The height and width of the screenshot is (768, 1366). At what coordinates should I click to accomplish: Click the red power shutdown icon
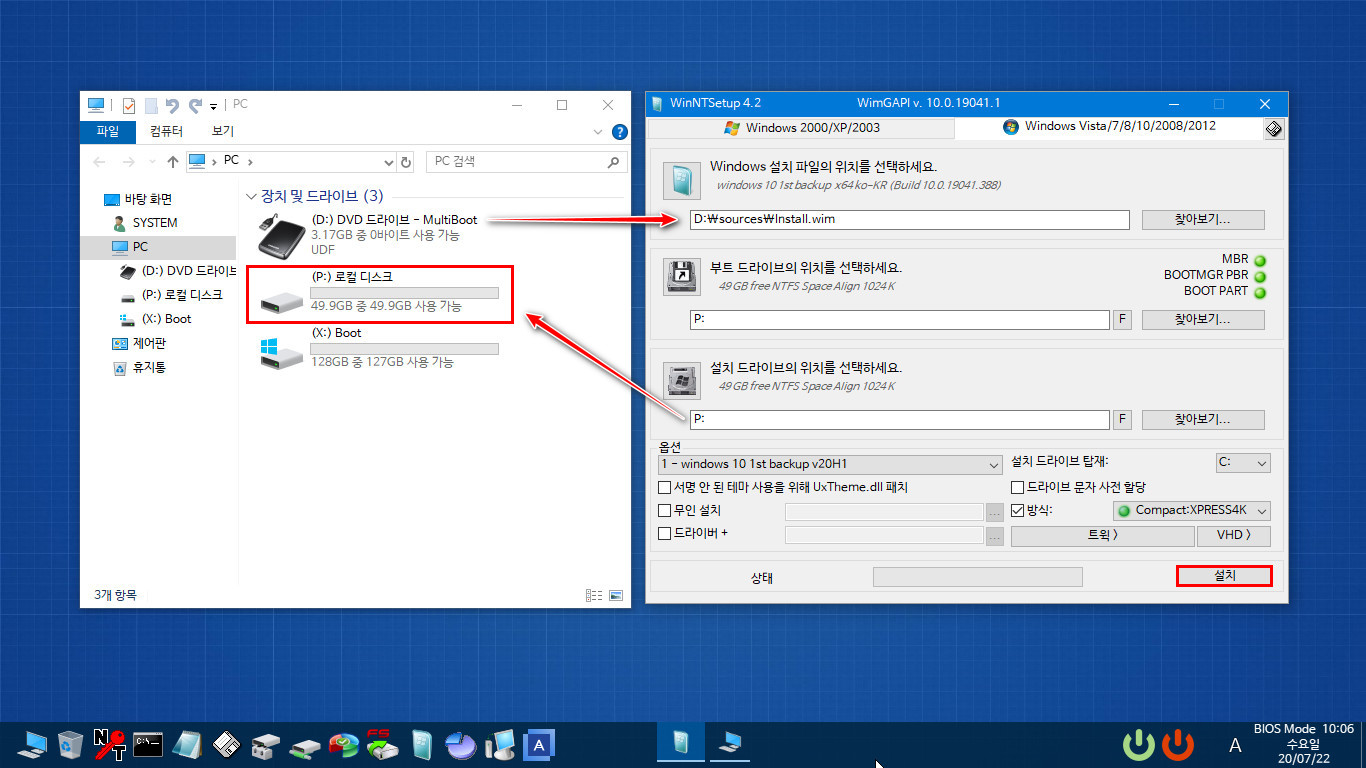click(x=1177, y=744)
